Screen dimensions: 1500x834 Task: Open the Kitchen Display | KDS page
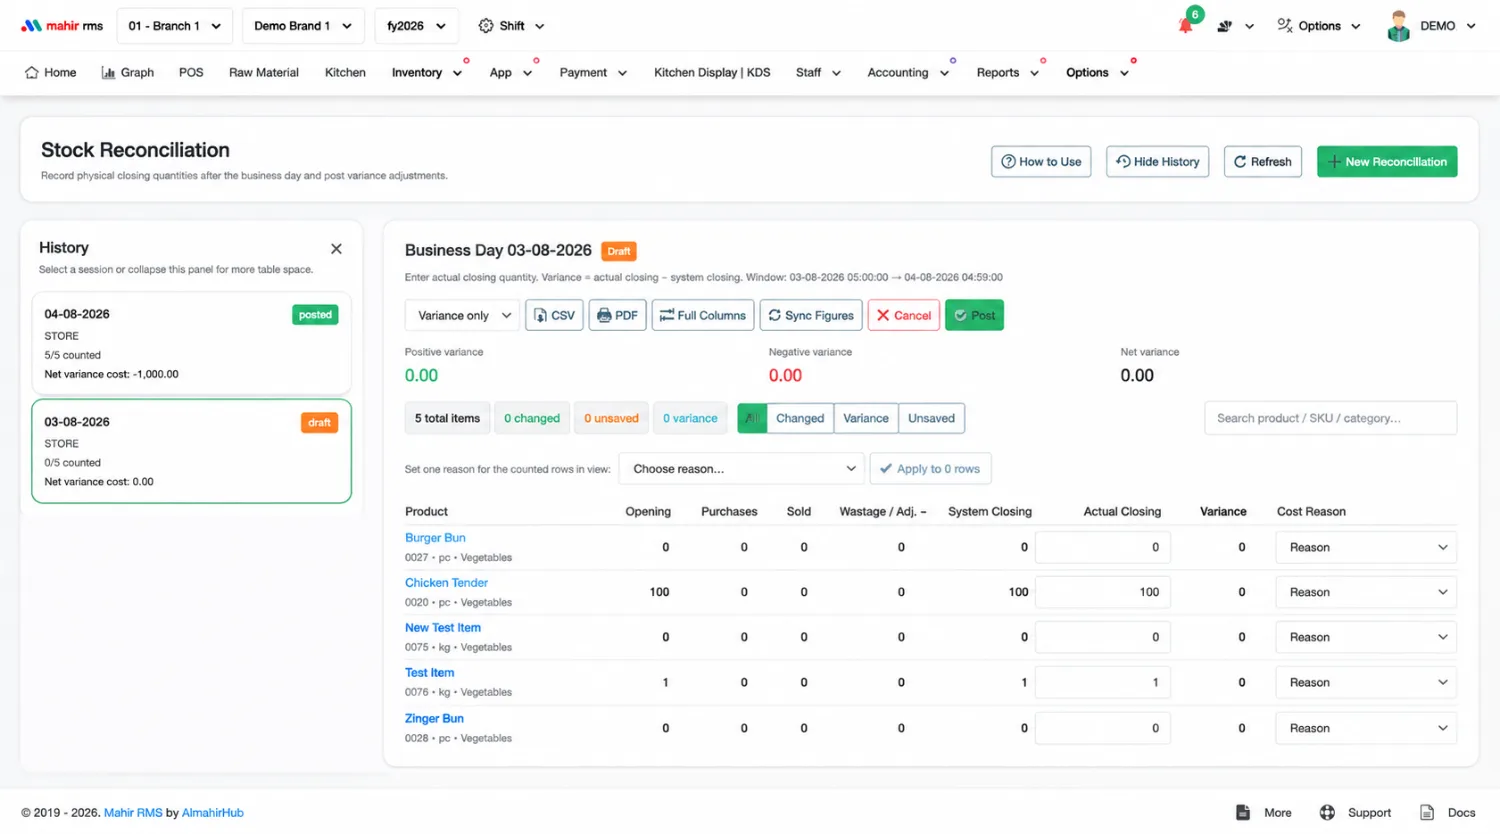tap(712, 72)
